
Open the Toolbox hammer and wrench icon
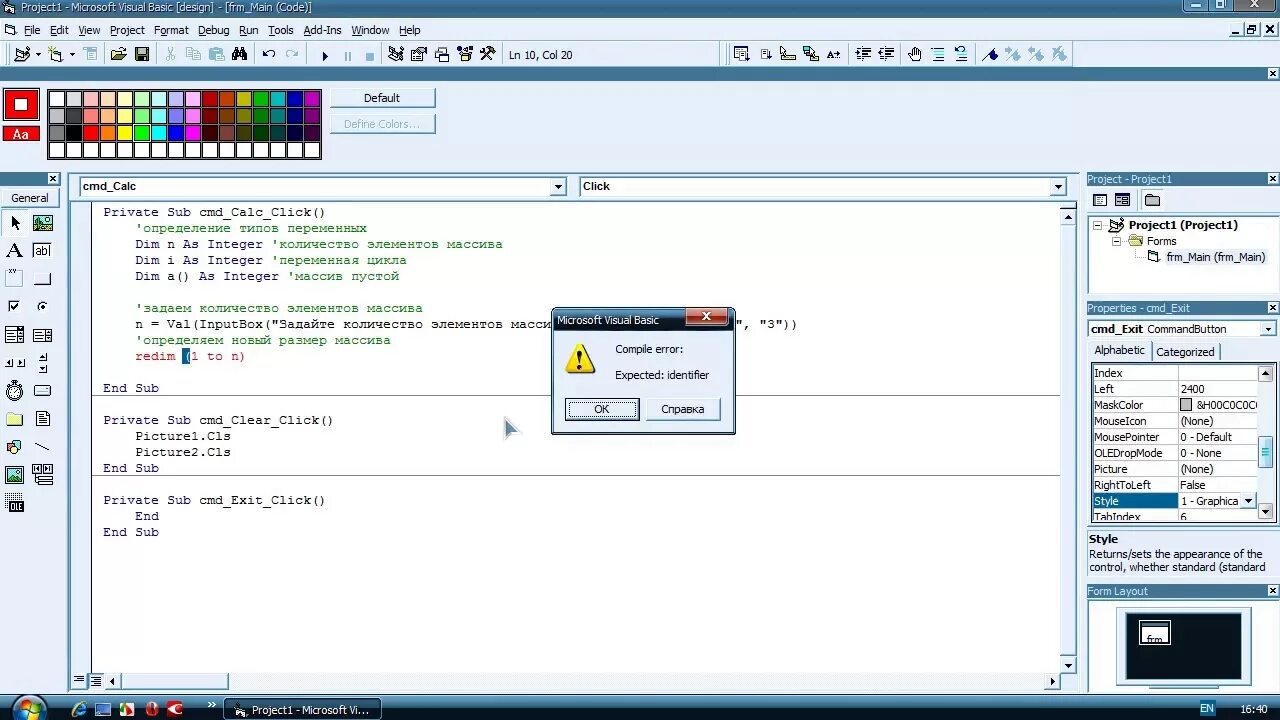coord(488,55)
